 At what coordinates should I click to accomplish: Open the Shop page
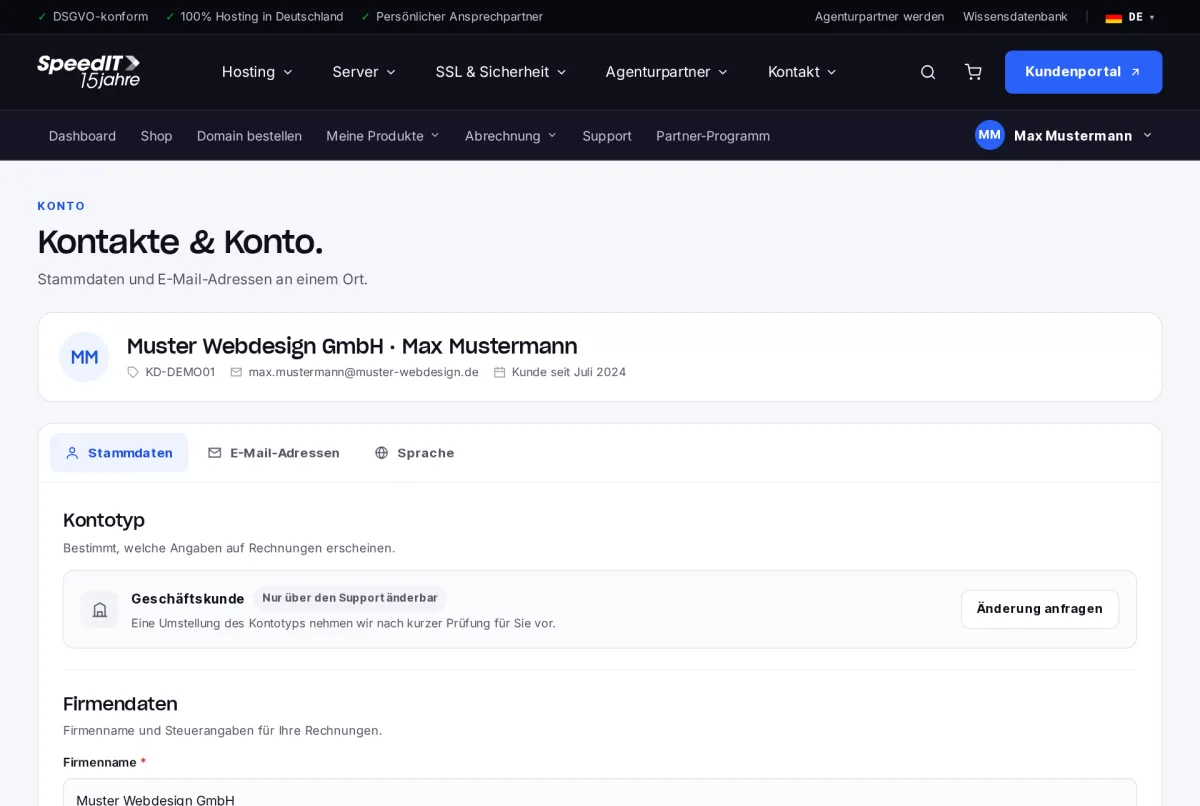(x=156, y=136)
